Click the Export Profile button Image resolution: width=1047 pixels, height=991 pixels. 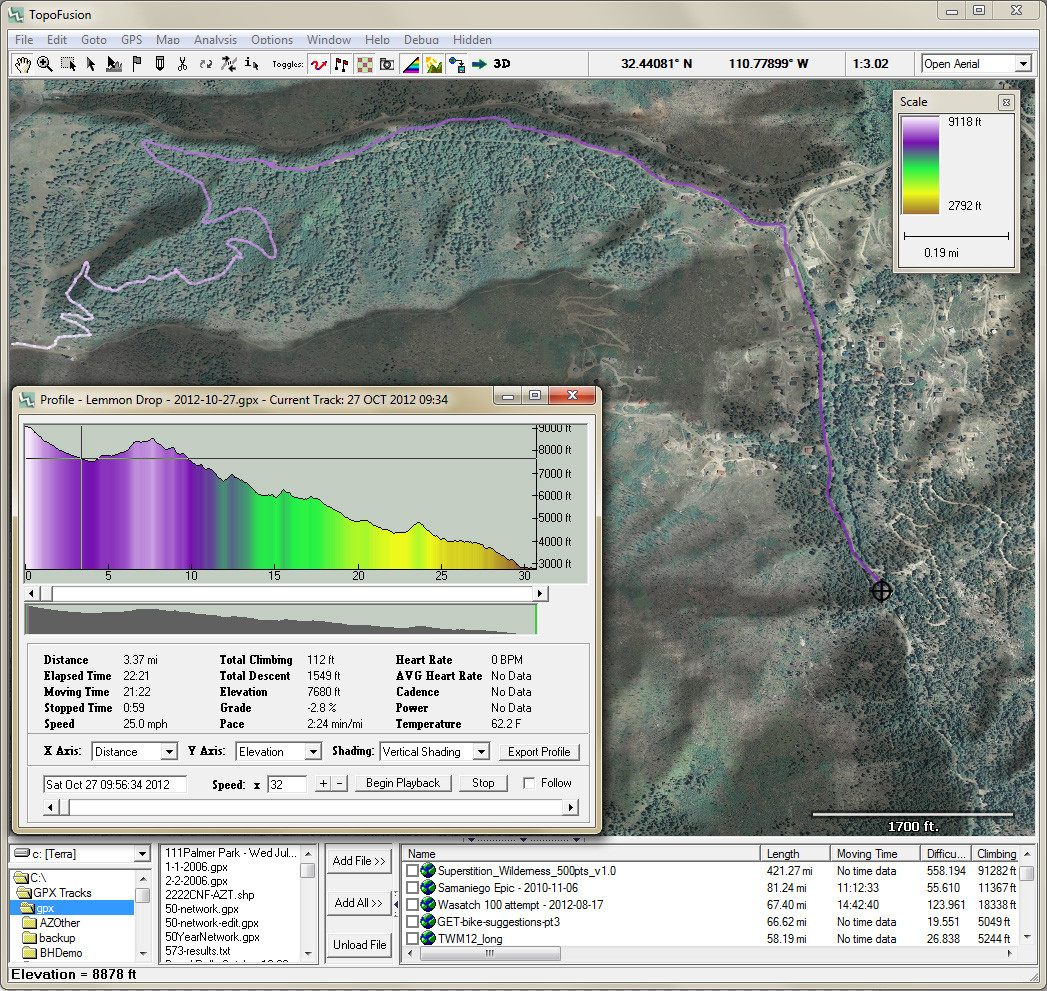[x=539, y=752]
